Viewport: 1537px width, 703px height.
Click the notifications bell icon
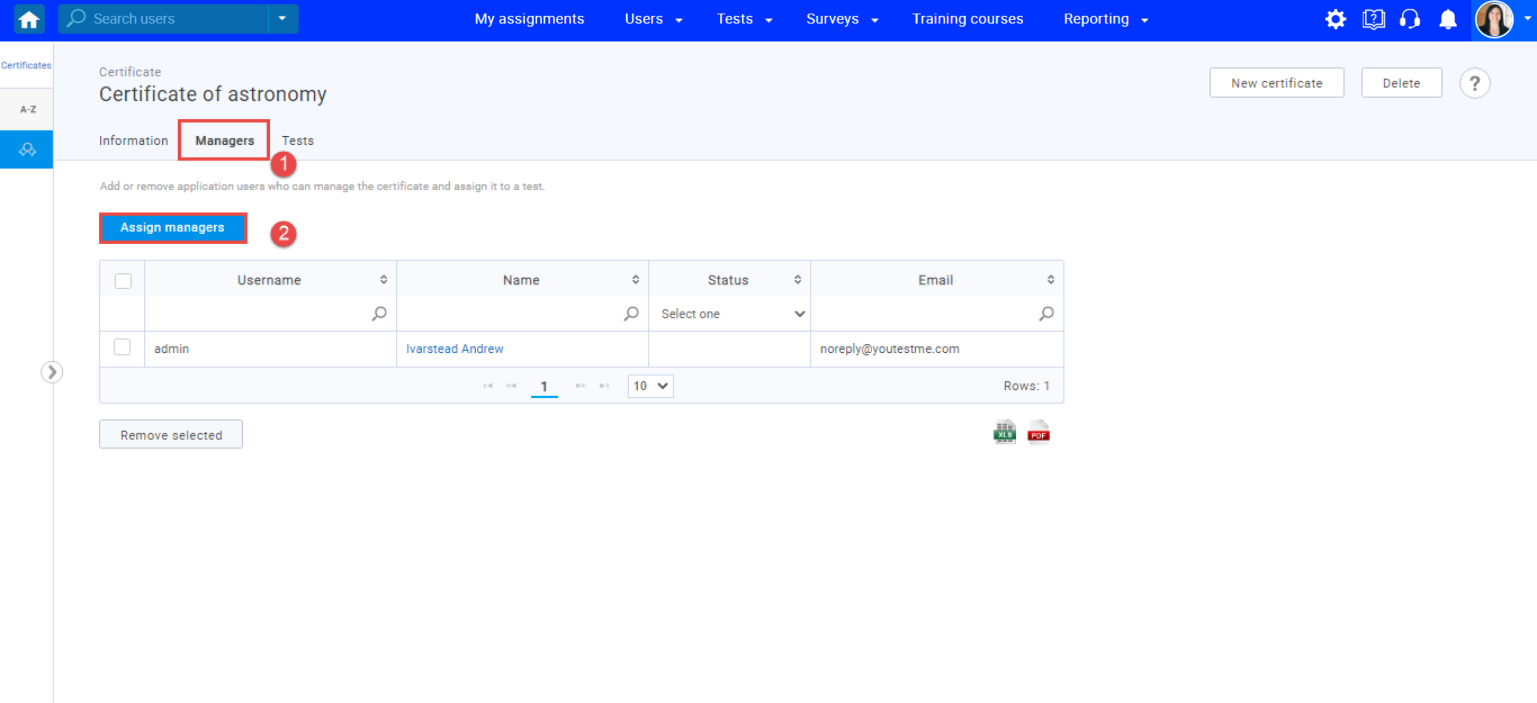tap(1447, 19)
